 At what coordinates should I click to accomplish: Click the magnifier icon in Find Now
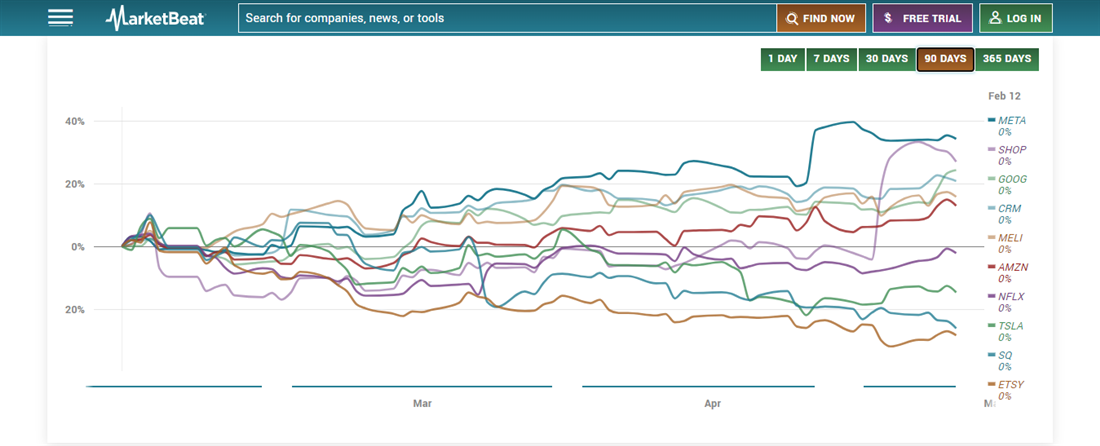tap(792, 18)
